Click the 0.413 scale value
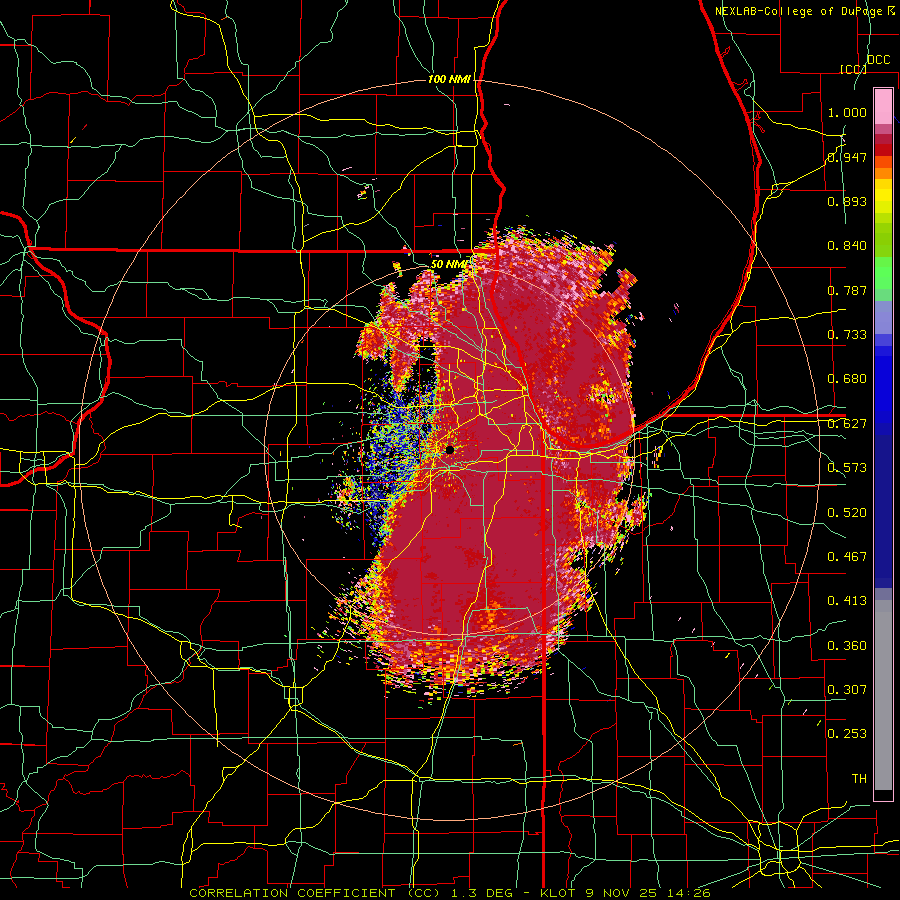The image size is (900, 900). coord(847,601)
